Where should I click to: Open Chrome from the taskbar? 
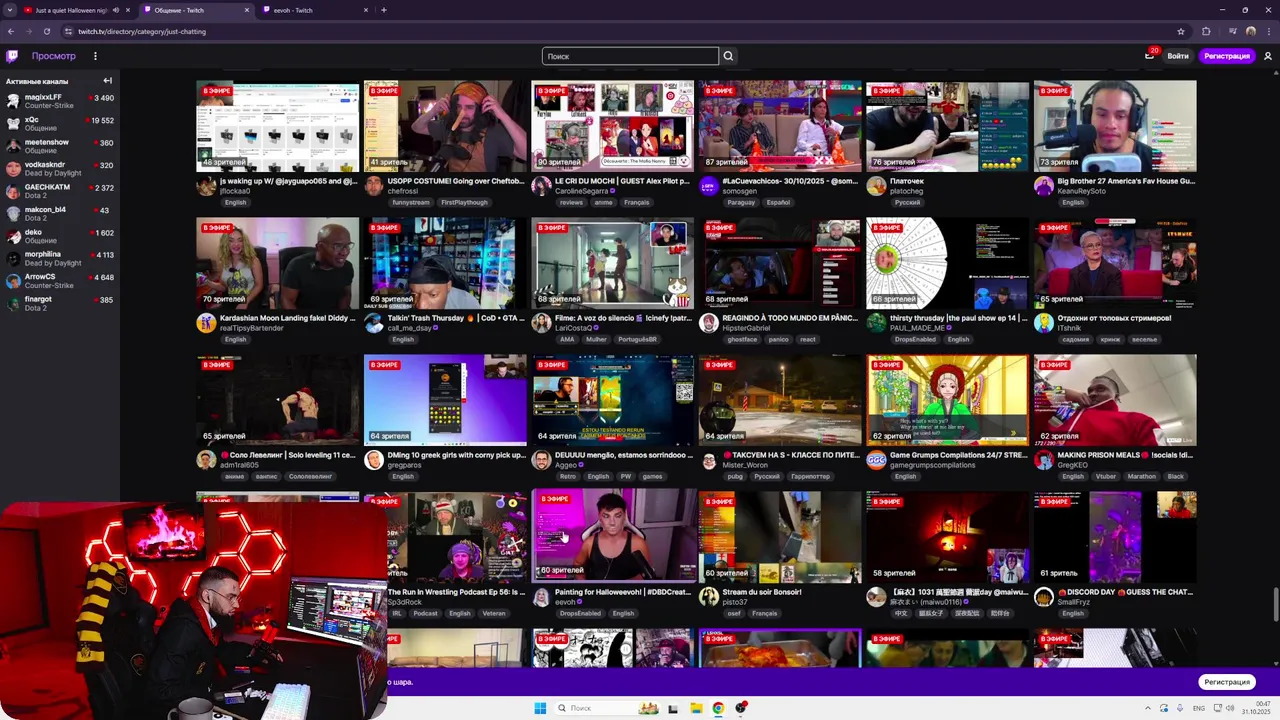(x=718, y=708)
